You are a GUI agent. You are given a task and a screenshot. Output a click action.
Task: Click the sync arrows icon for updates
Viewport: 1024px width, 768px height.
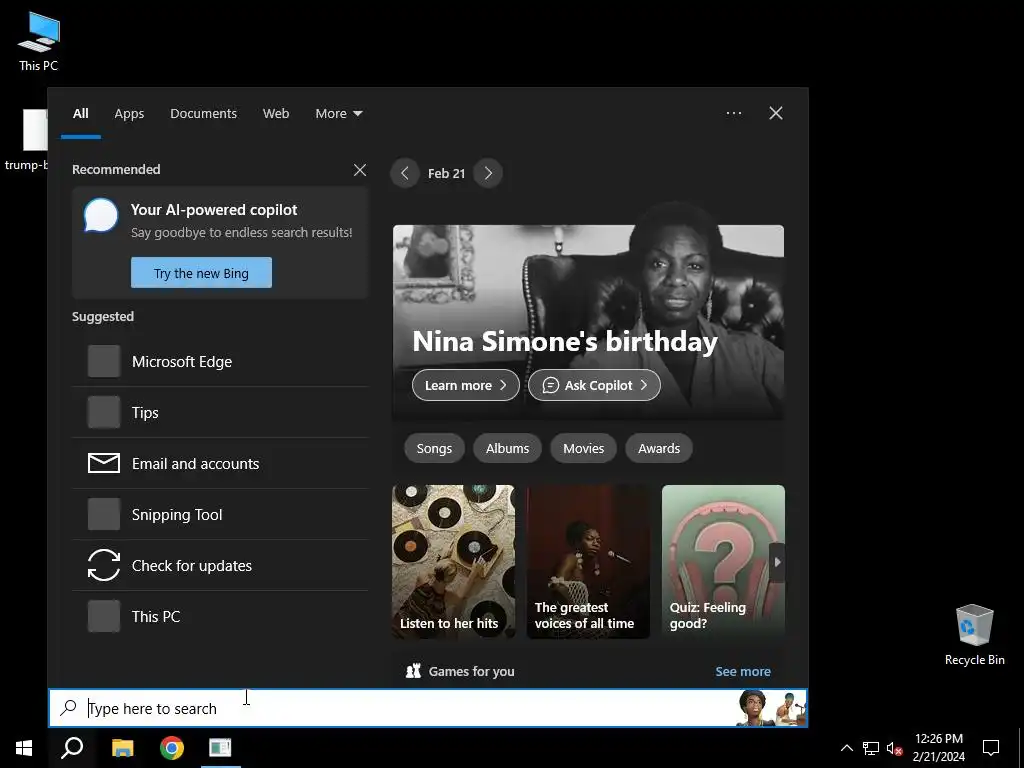pyautogui.click(x=104, y=565)
